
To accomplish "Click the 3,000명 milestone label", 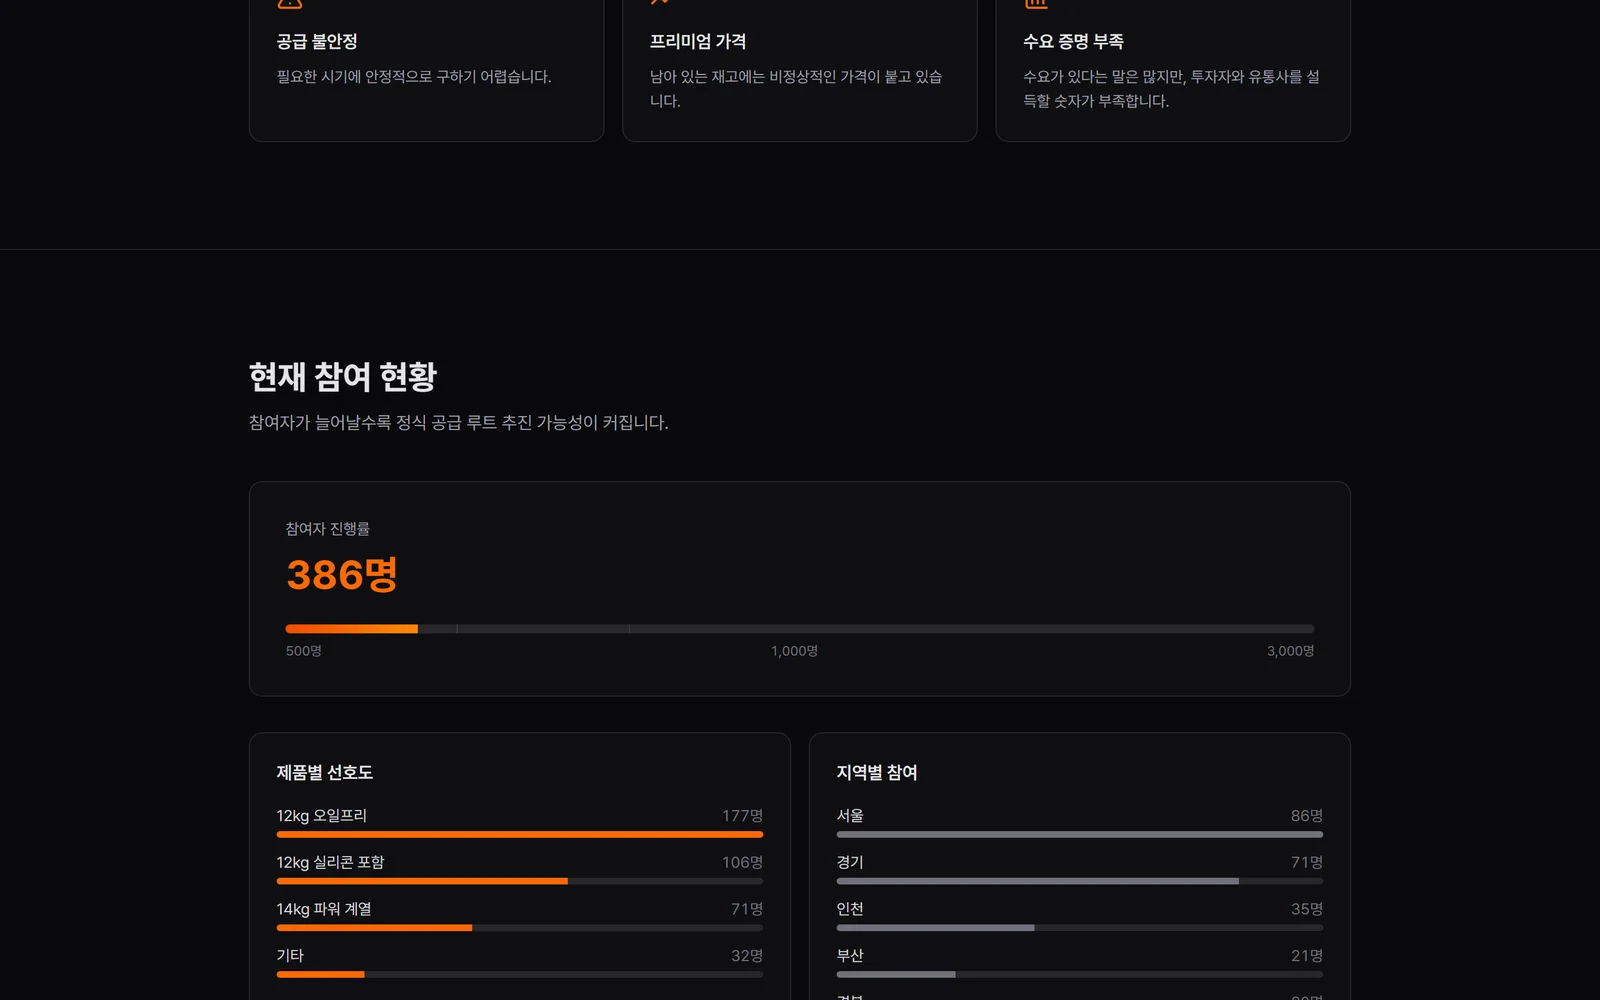I will (x=1290, y=651).
